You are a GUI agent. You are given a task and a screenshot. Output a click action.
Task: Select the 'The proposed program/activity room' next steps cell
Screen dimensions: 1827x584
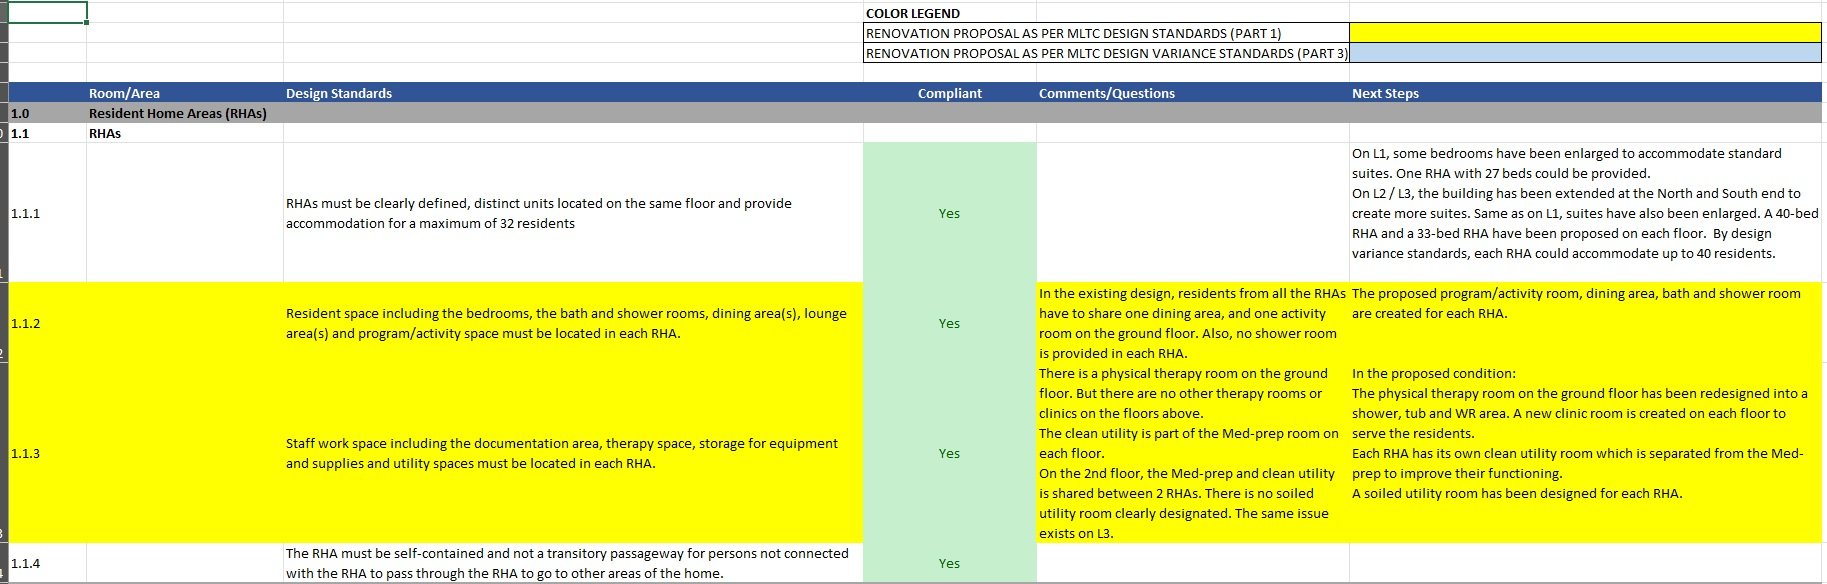tap(1585, 323)
